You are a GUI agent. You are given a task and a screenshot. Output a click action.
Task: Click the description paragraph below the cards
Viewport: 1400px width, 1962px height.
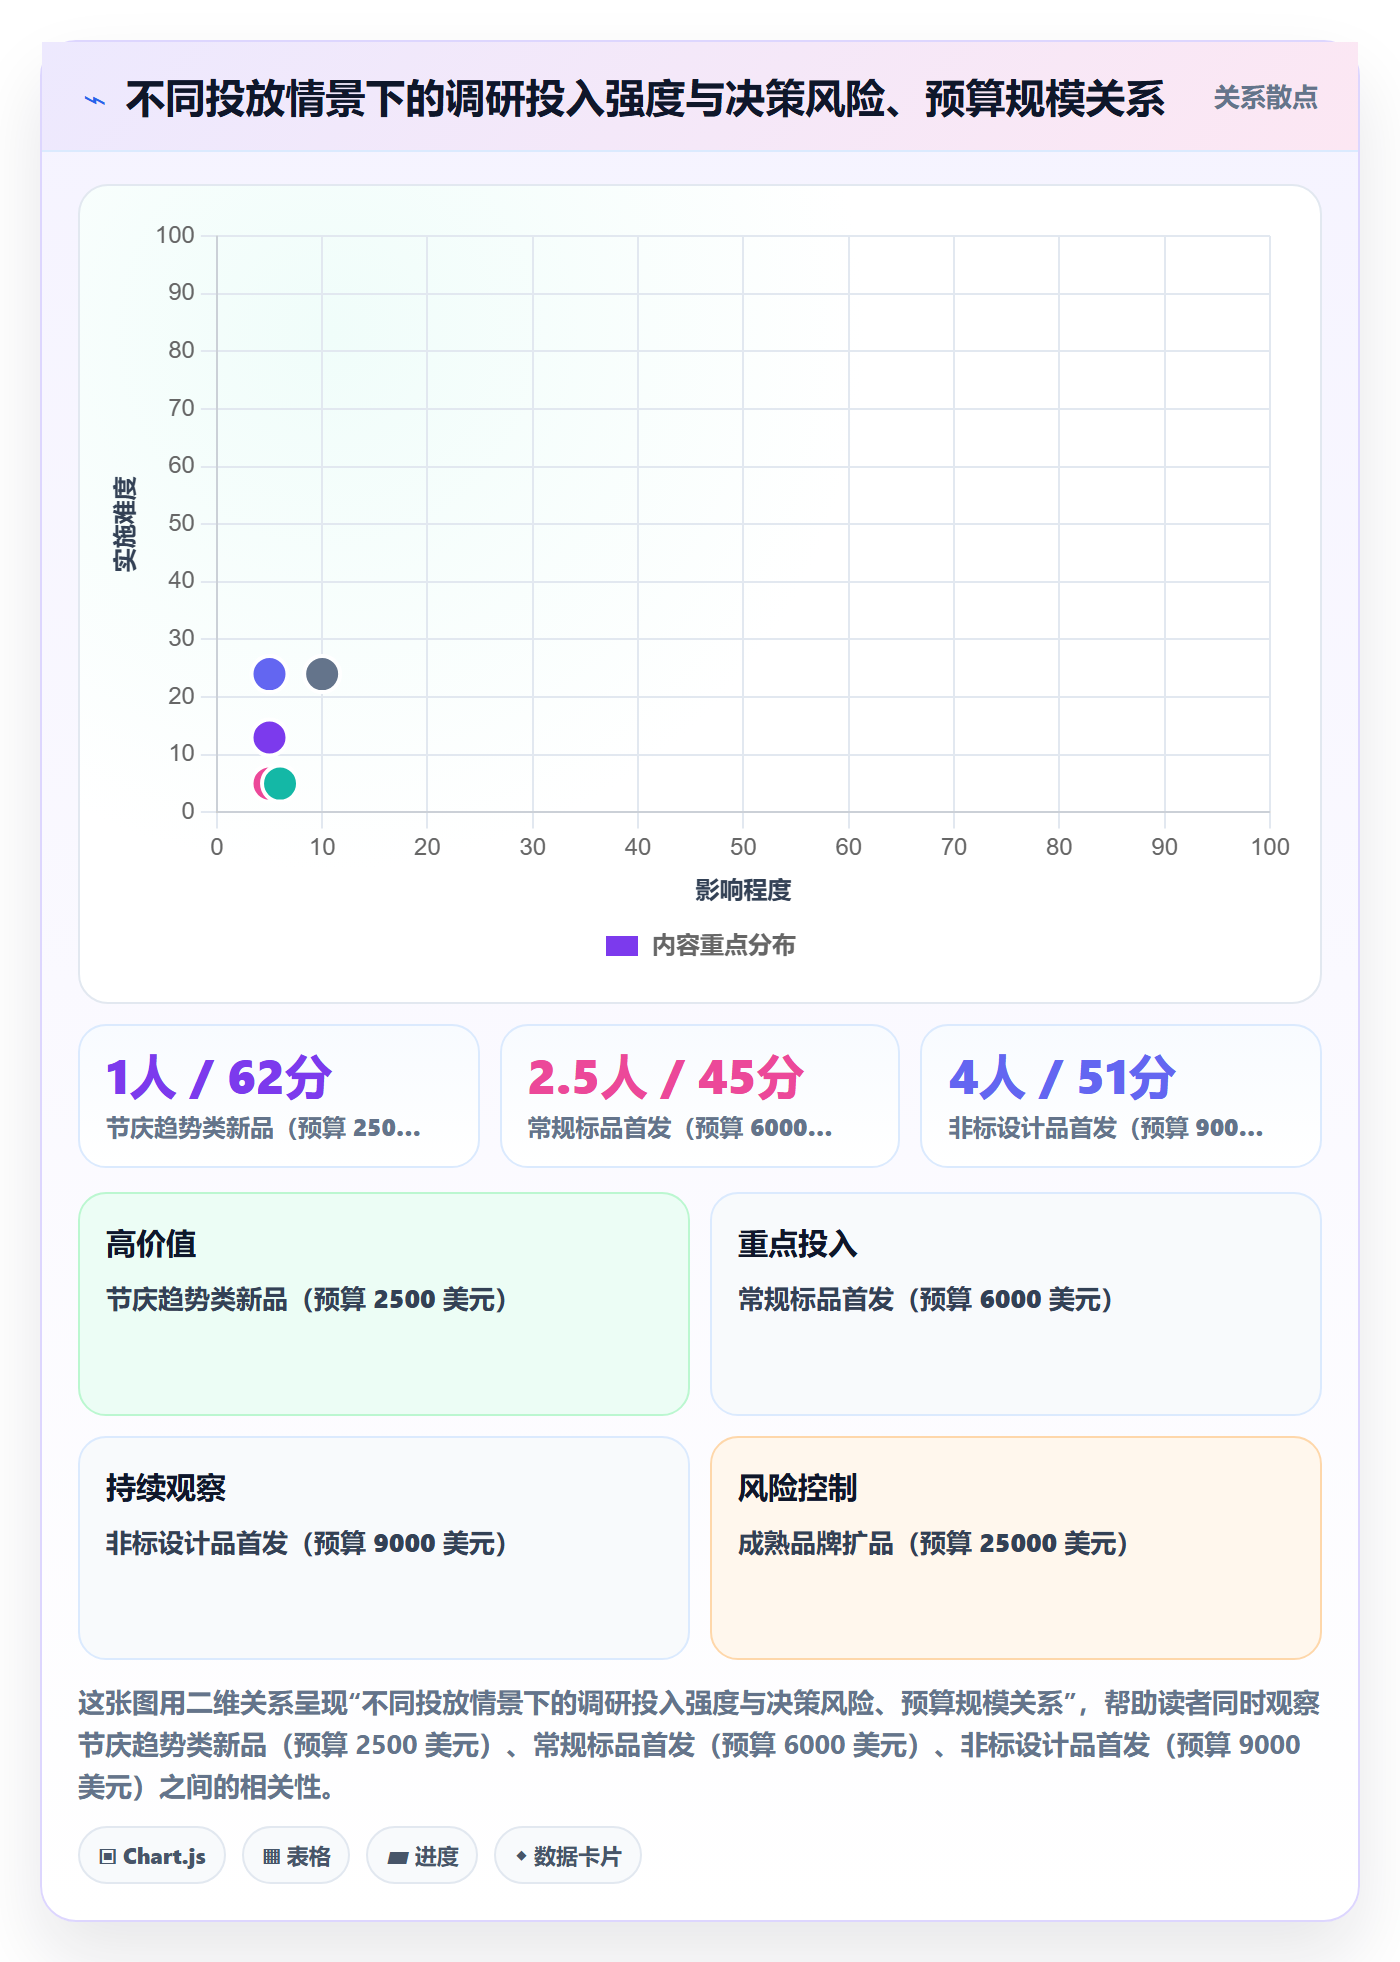pyautogui.click(x=700, y=1745)
